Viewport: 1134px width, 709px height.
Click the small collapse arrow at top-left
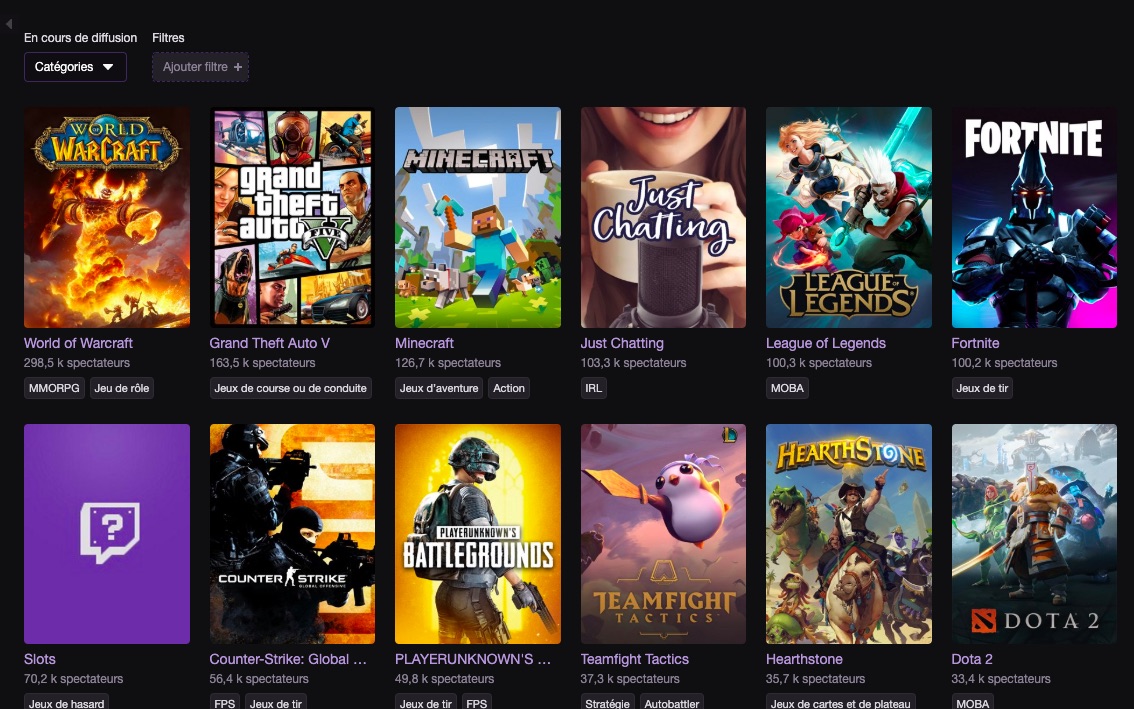coord(8,24)
